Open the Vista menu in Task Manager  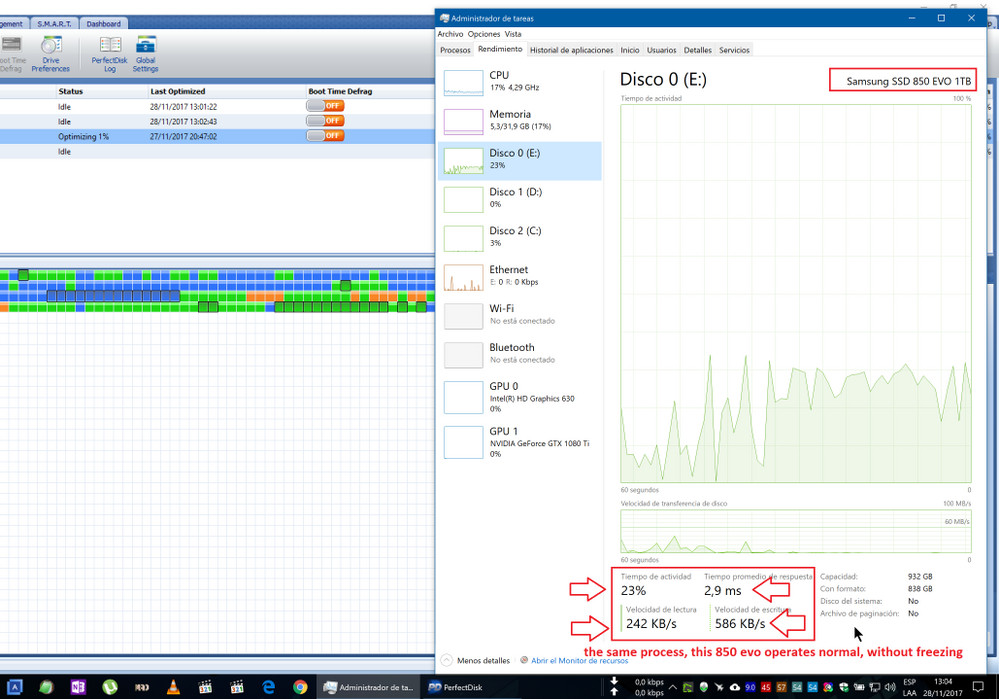[513, 34]
